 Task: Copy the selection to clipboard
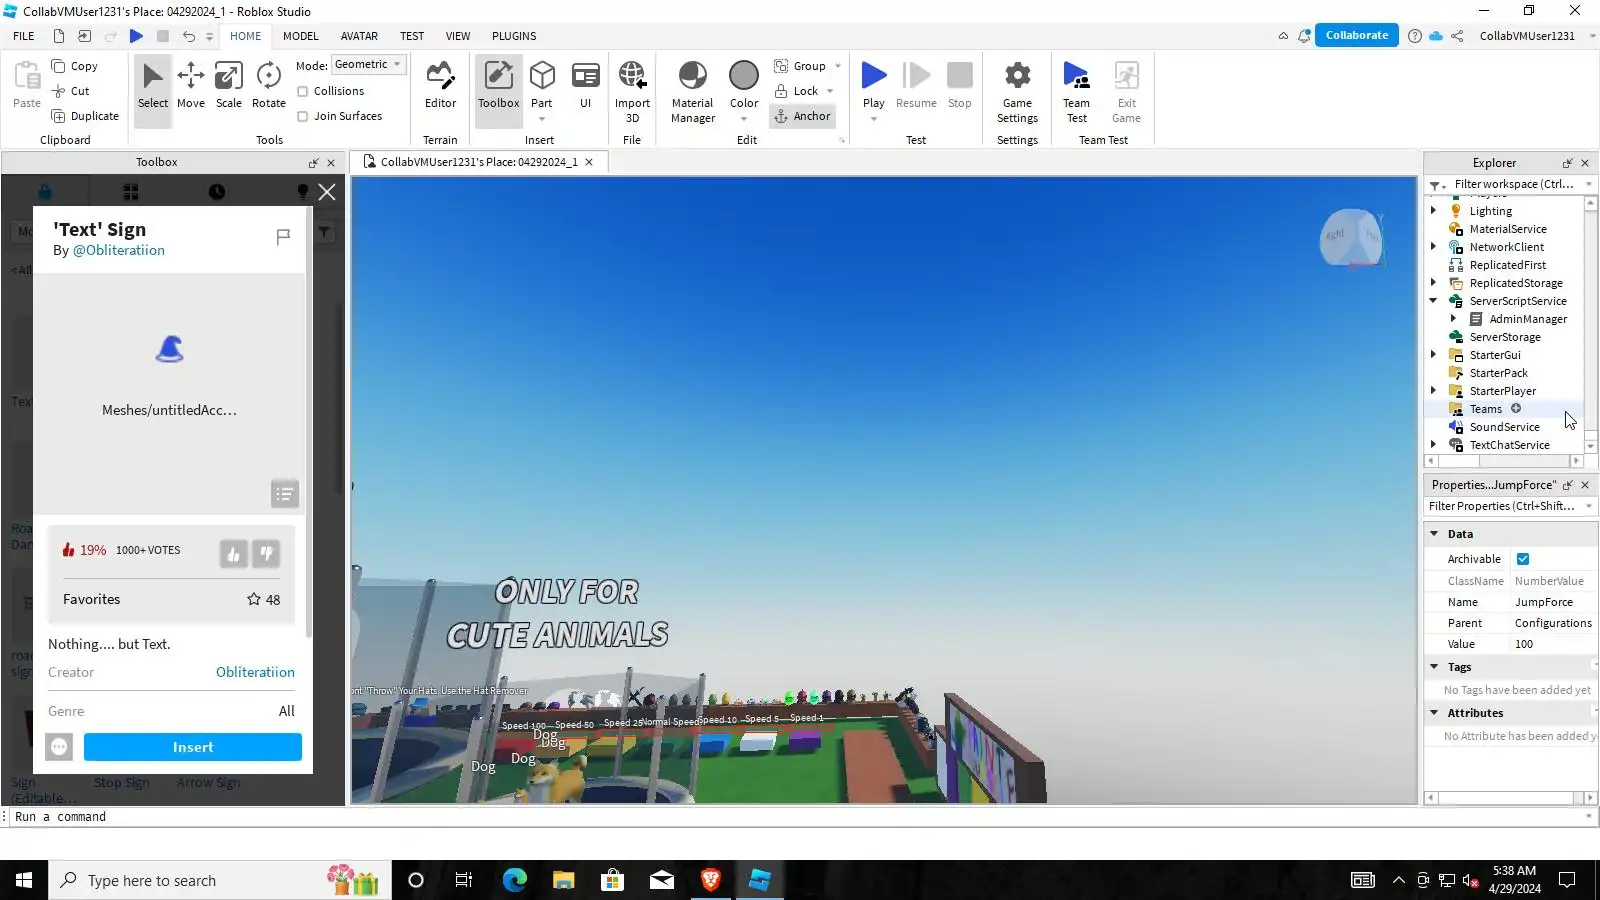pyautogui.click(x=75, y=66)
